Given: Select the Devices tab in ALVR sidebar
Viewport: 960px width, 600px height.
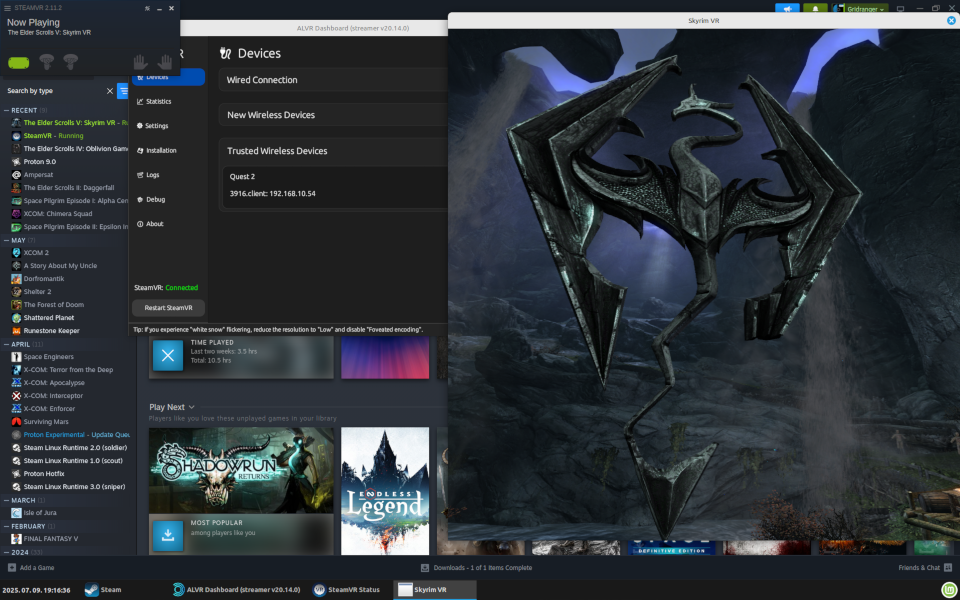Looking at the screenshot, I should [168, 77].
